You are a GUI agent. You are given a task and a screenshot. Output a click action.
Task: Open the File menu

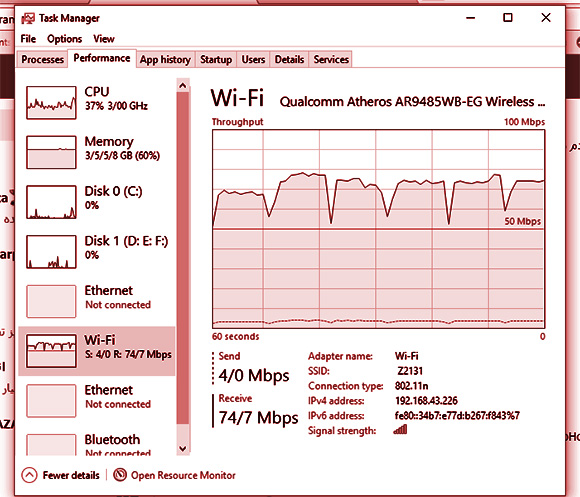point(28,39)
